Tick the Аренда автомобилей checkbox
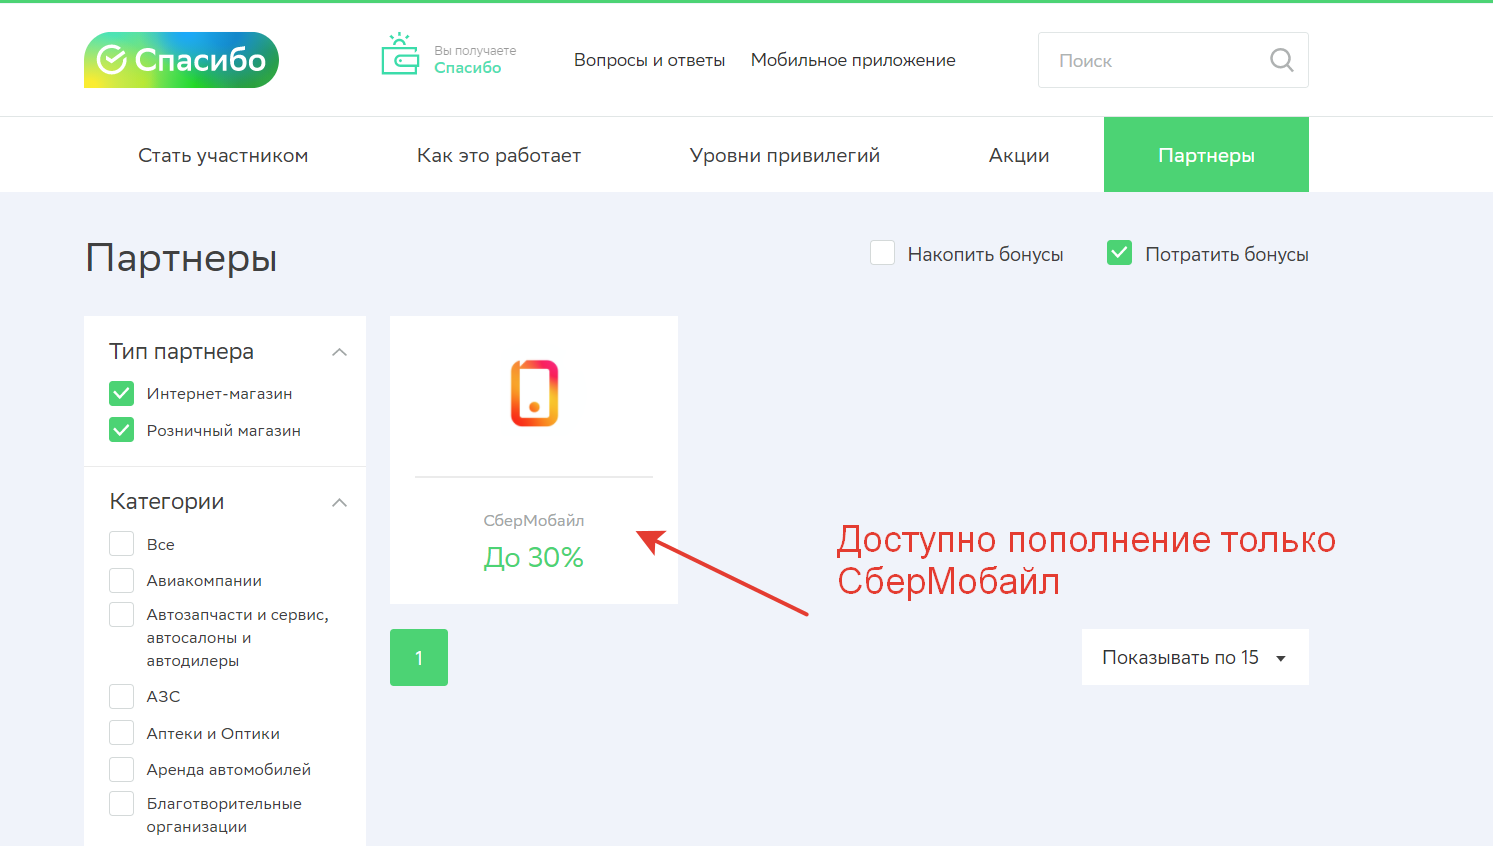 click(x=121, y=769)
